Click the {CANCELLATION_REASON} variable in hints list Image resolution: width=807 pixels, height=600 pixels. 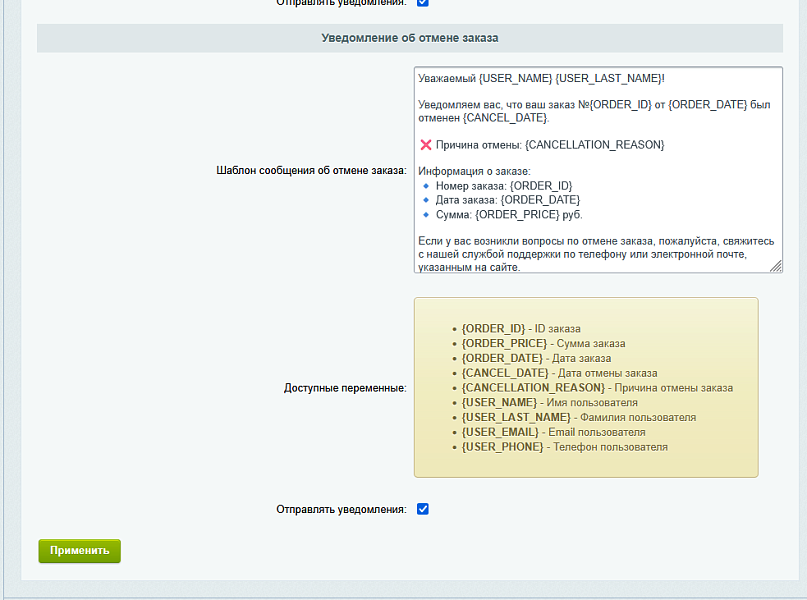tap(533, 387)
